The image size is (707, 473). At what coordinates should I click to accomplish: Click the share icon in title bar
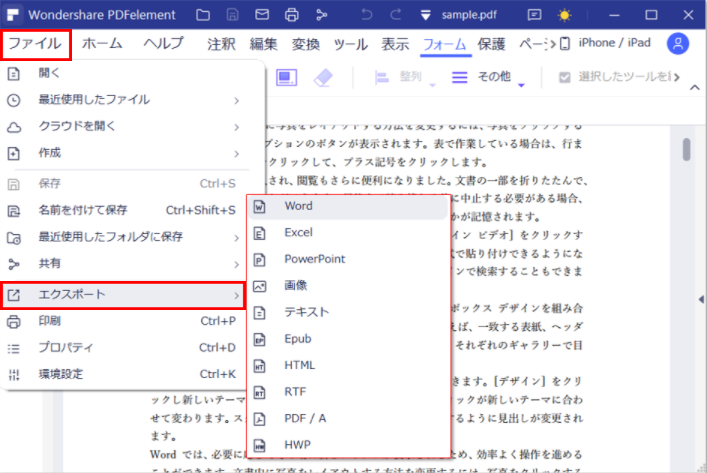coord(321,15)
